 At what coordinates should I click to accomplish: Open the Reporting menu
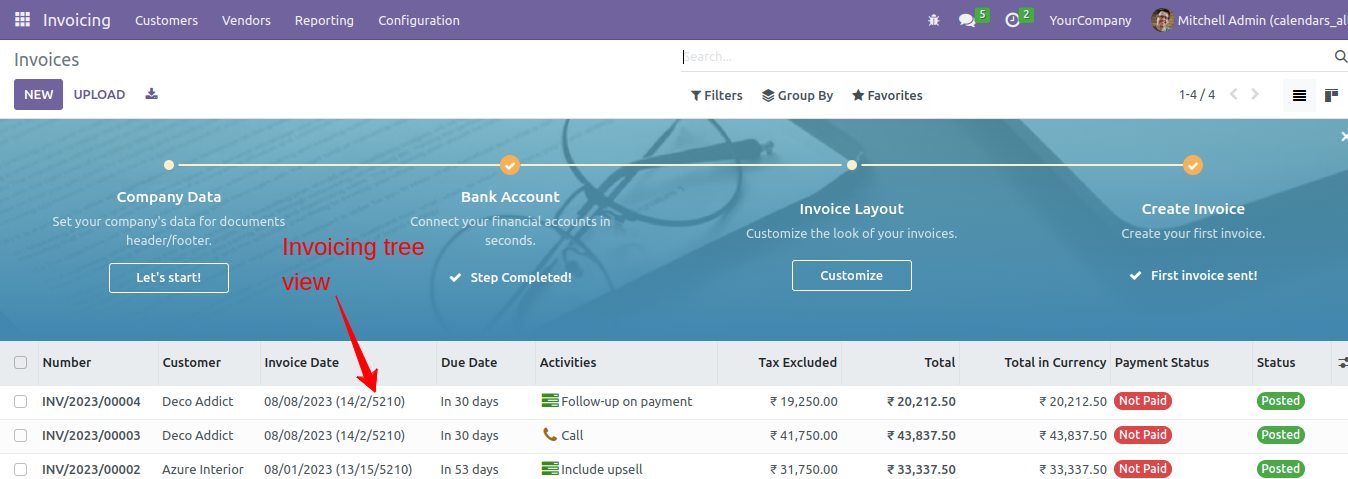coord(324,20)
